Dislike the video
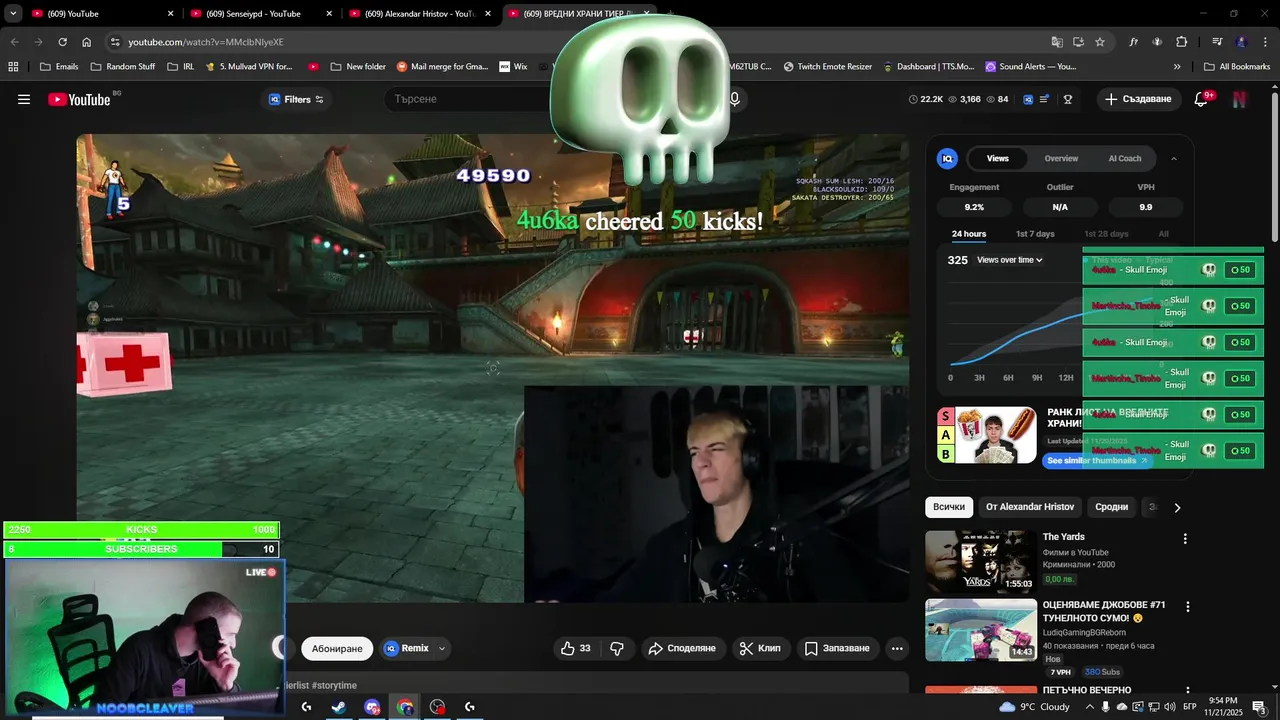The image size is (1280, 720). coord(617,649)
